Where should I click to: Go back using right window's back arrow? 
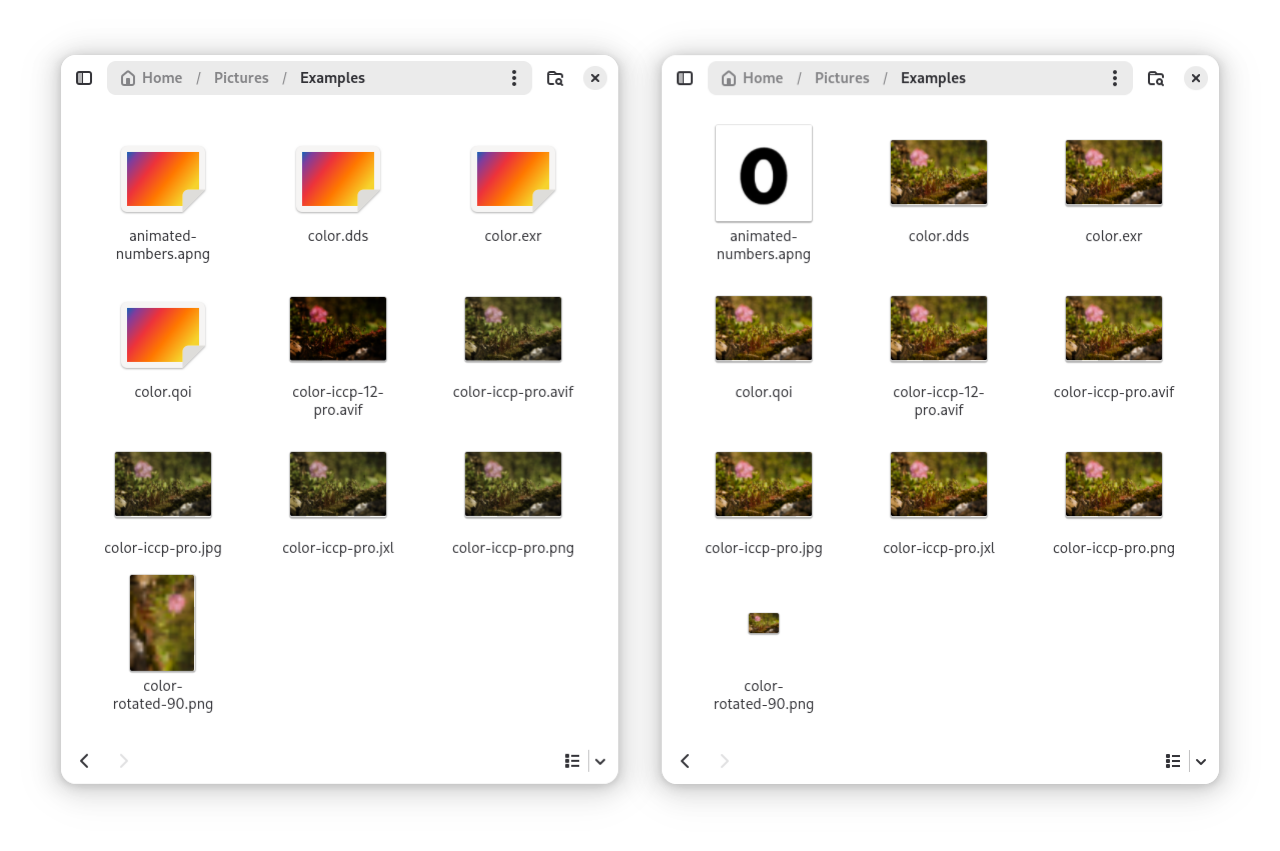point(686,761)
